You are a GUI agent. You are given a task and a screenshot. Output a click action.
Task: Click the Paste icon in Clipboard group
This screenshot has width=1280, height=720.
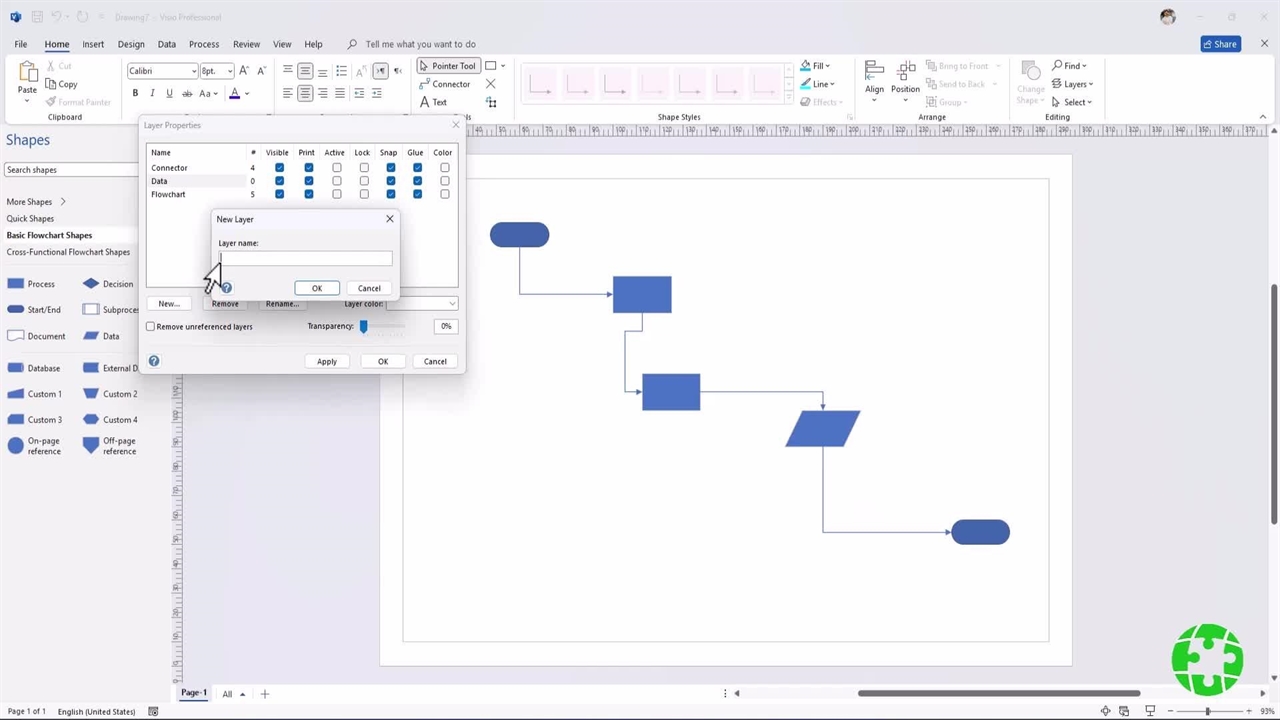(27, 76)
